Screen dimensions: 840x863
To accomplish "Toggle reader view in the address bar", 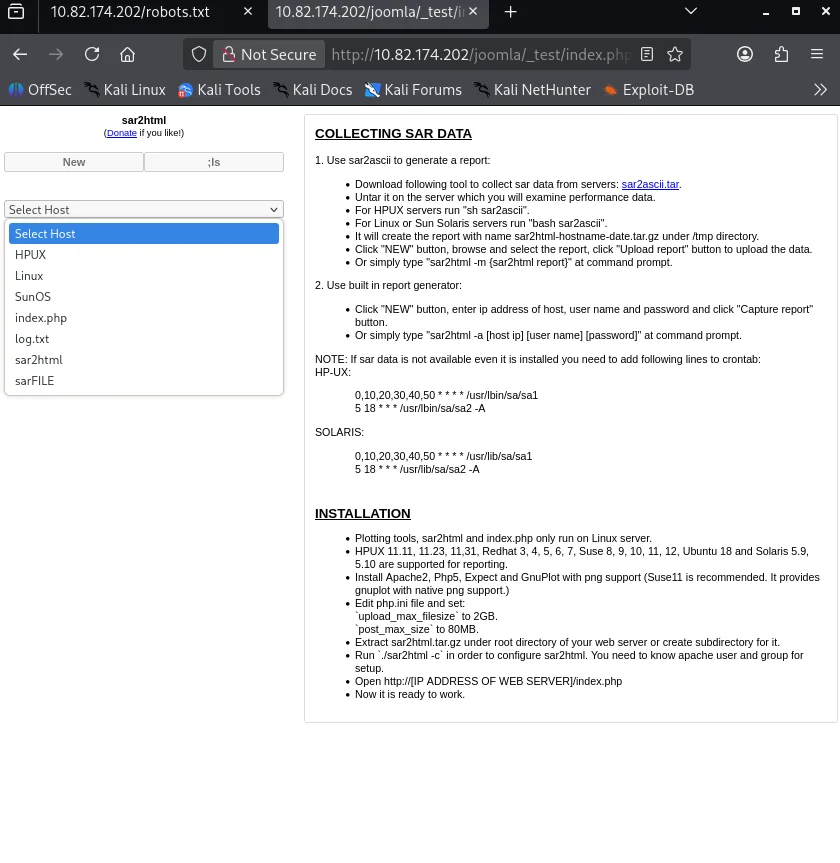I will click(x=647, y=54).
